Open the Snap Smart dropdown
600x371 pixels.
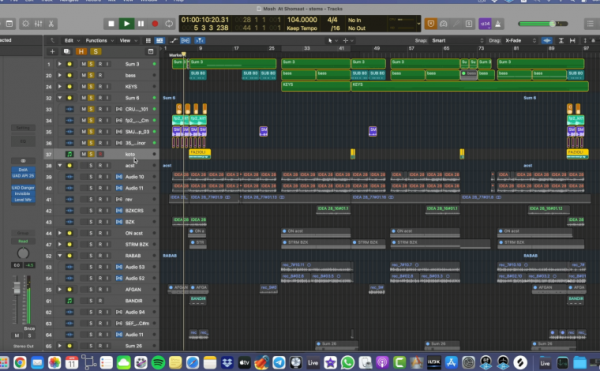[457, 41]
